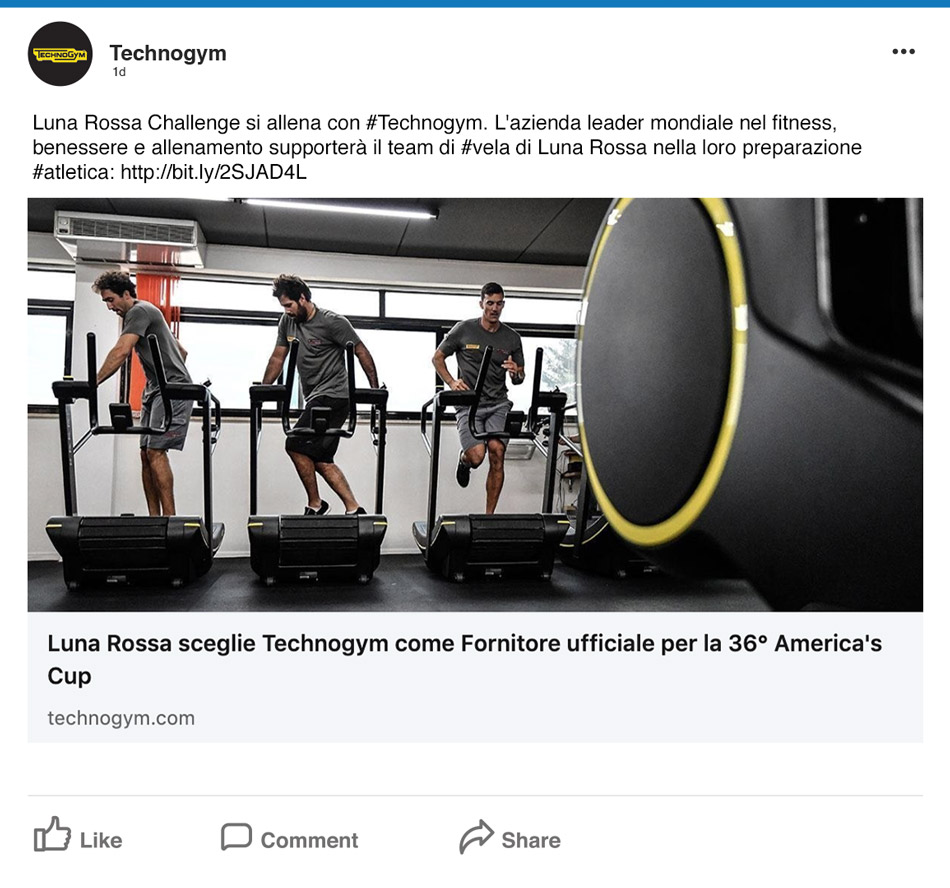Click the Like button label
The width and height of the screenshot is (950, 888).
(101, 840)
